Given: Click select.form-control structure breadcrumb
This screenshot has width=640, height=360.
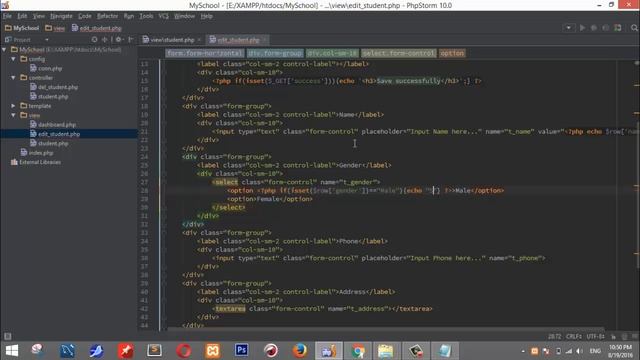Looking at the screenshot, I should [398, 53].
